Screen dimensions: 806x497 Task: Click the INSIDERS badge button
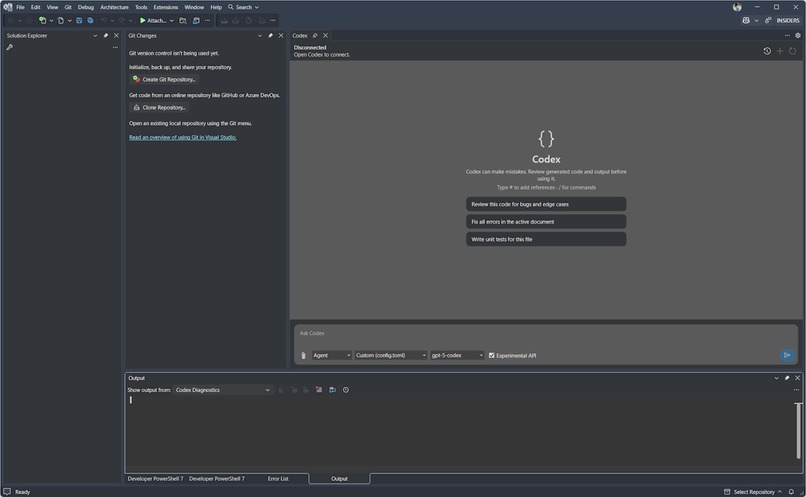point(787,21)
